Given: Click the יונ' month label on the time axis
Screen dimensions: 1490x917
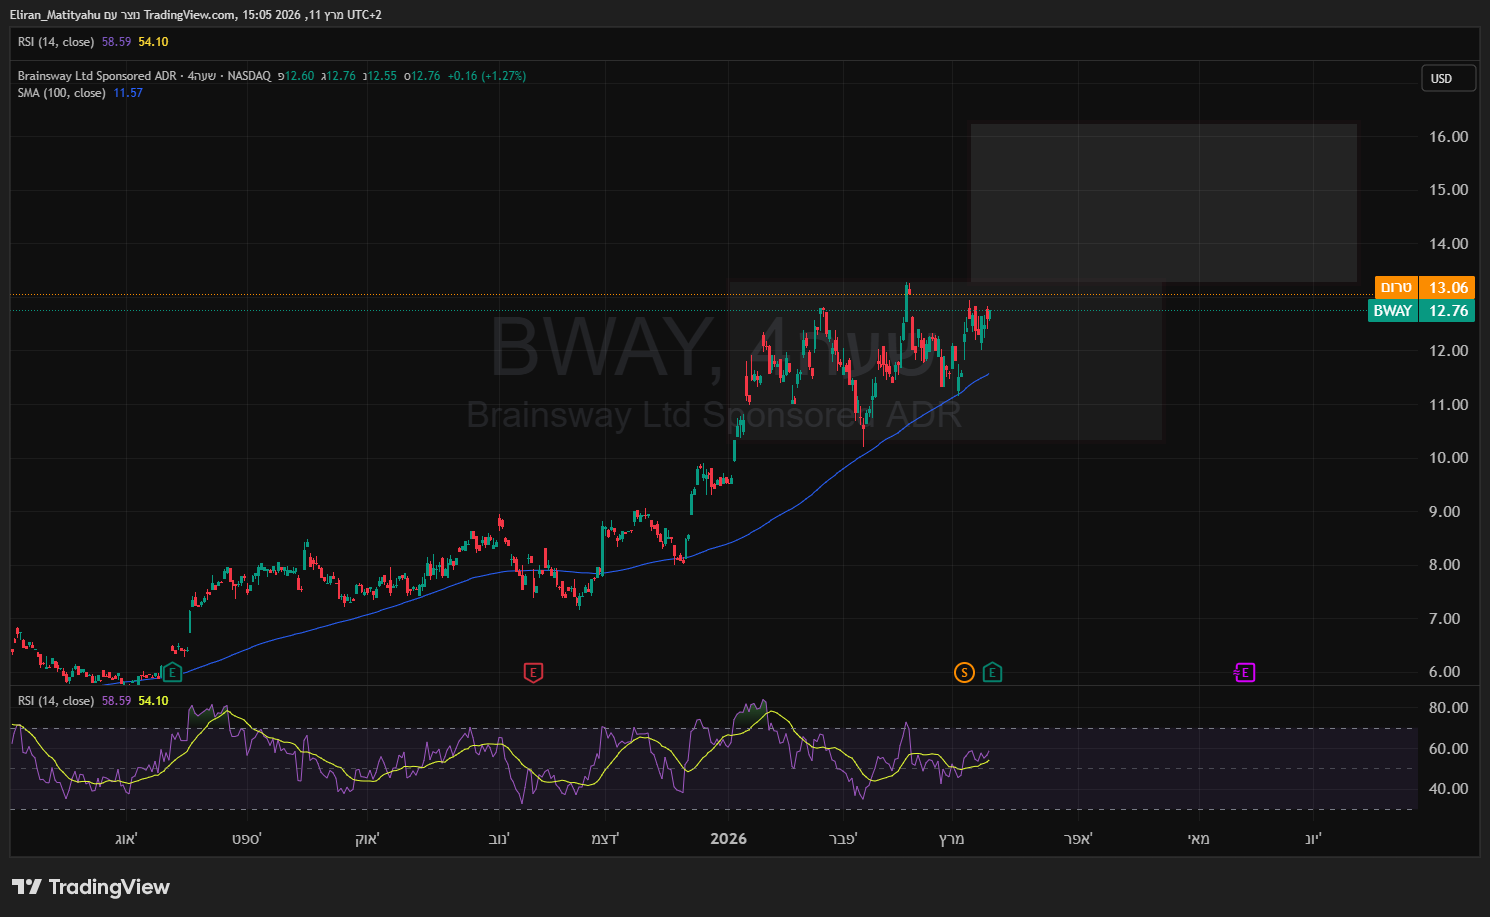Looking at the screenshot, I should pos(1313,839).
